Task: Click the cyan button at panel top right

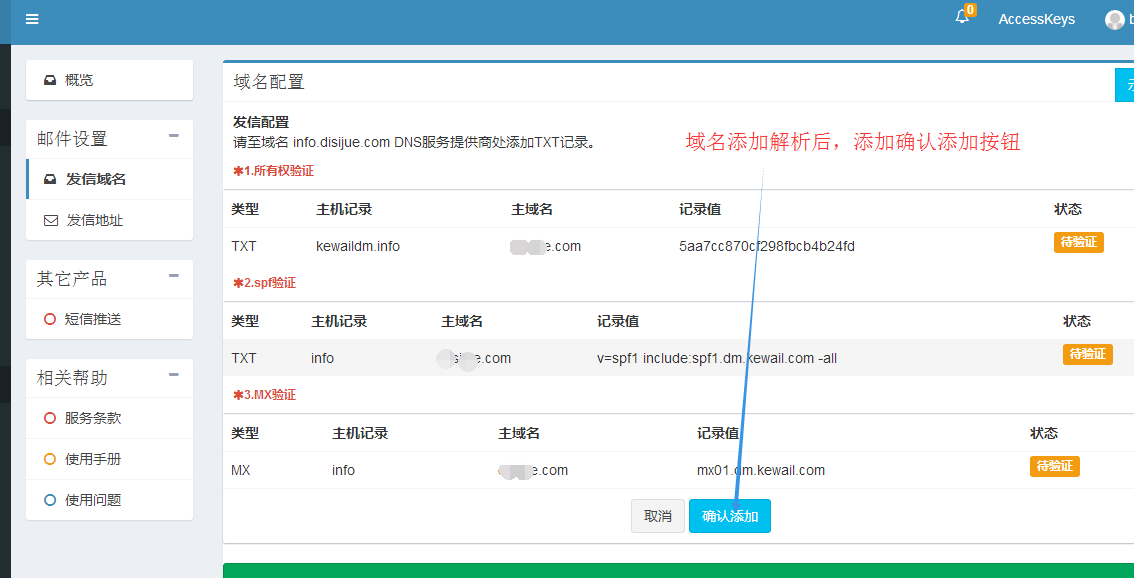Action: pos(1125,85)
